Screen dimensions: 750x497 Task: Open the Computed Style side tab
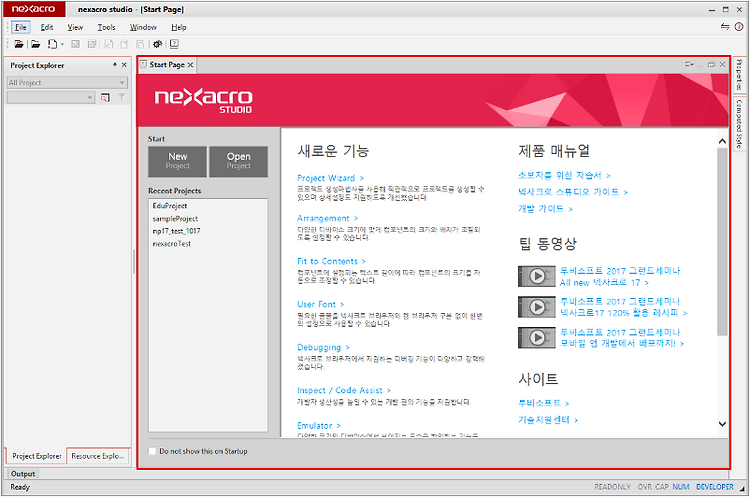tap(739, 123)
